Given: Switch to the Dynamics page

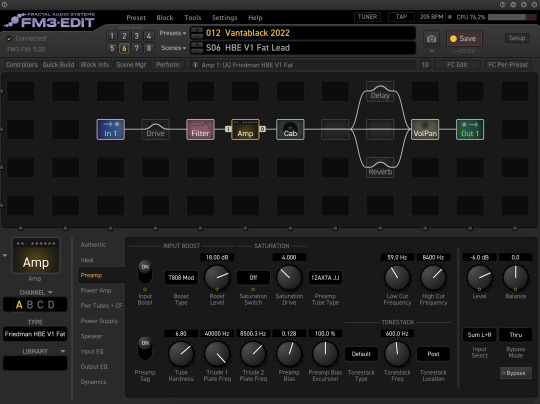Looking at the screenshot, I should point(93,382).
